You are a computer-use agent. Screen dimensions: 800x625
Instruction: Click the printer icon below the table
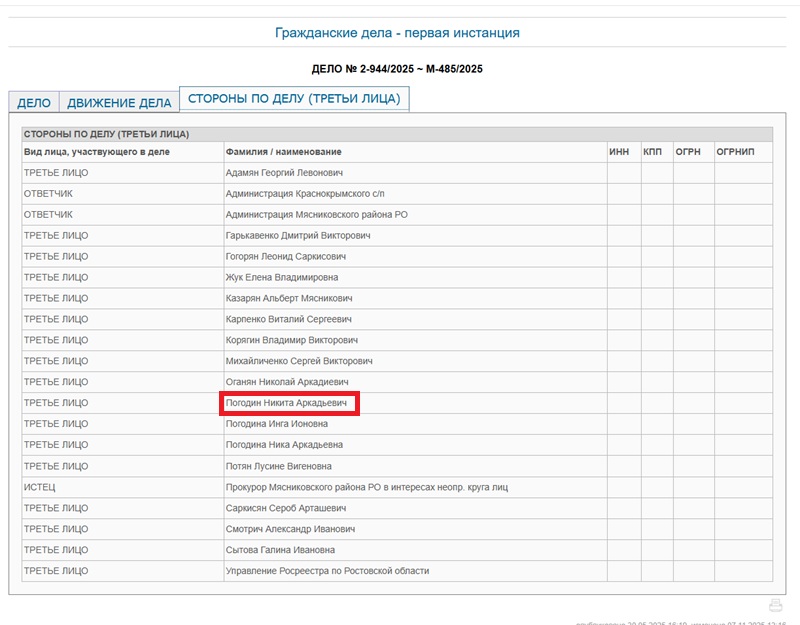[x=774, y=605]
